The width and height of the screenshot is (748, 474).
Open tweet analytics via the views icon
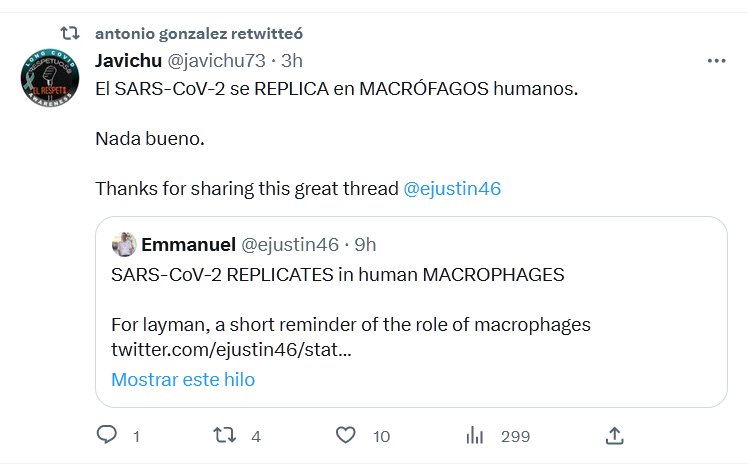(x=476, y=435)
